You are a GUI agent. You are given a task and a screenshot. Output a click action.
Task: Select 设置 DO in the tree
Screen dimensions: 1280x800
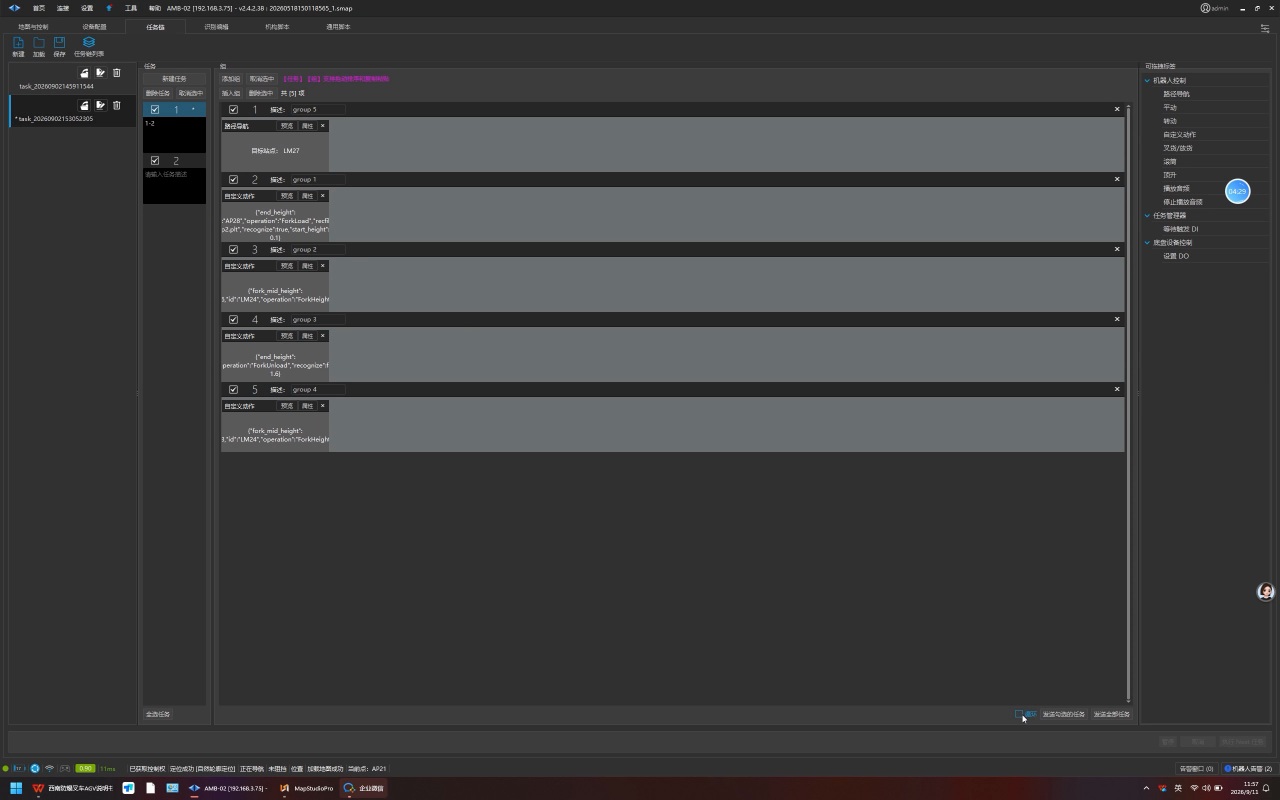click(1176, 256)
